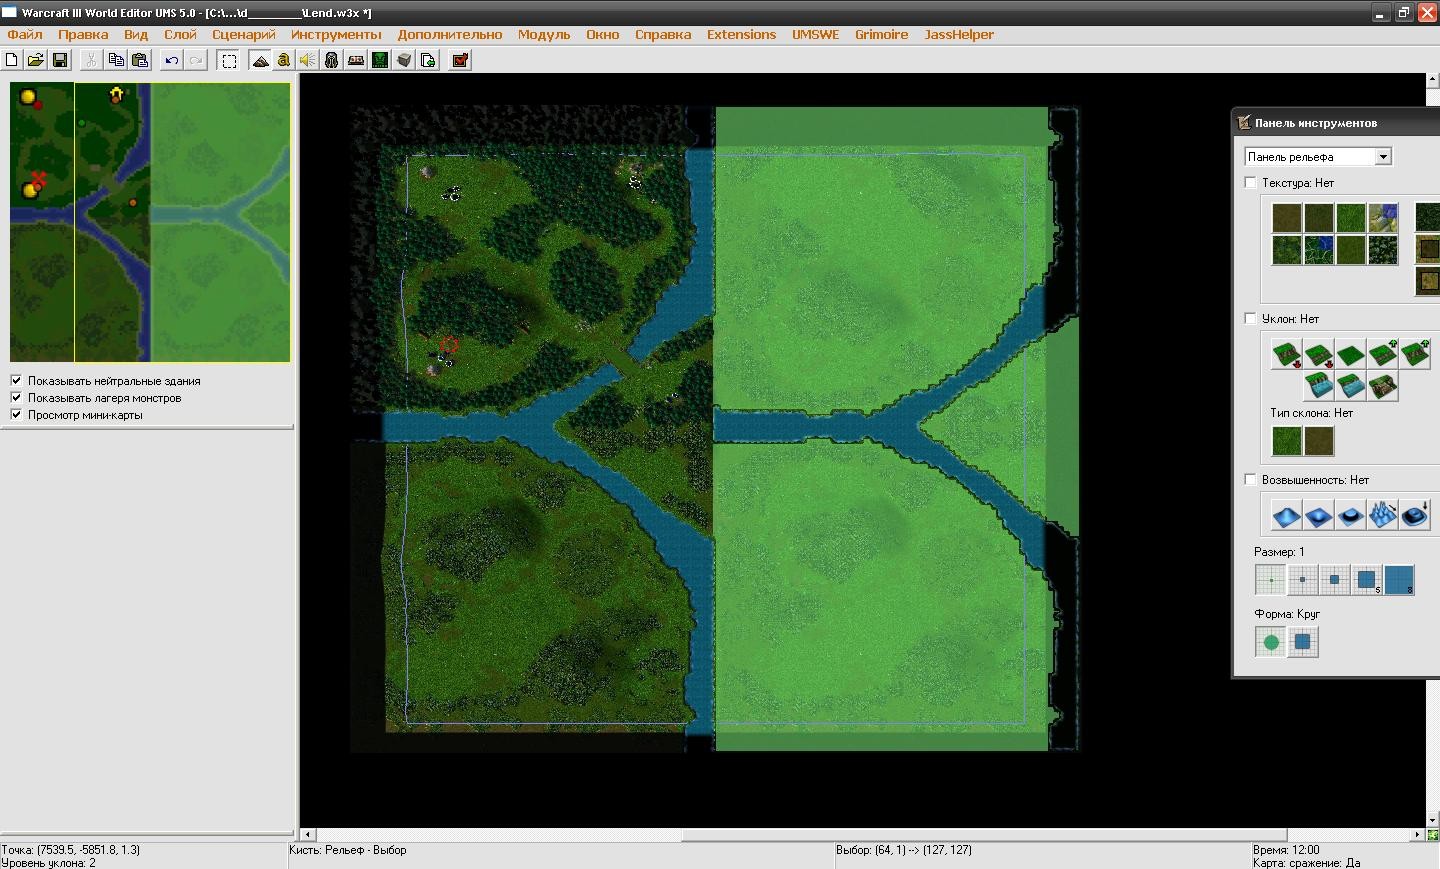Pick the first terrain texture tile in top row
The image size is (1440, 869).
(1287, 218)
